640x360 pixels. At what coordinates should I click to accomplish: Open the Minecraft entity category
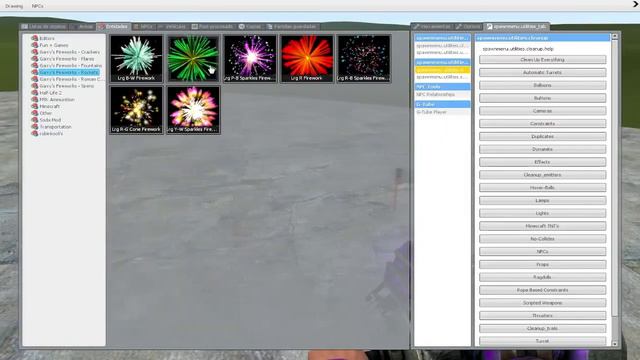49,107
